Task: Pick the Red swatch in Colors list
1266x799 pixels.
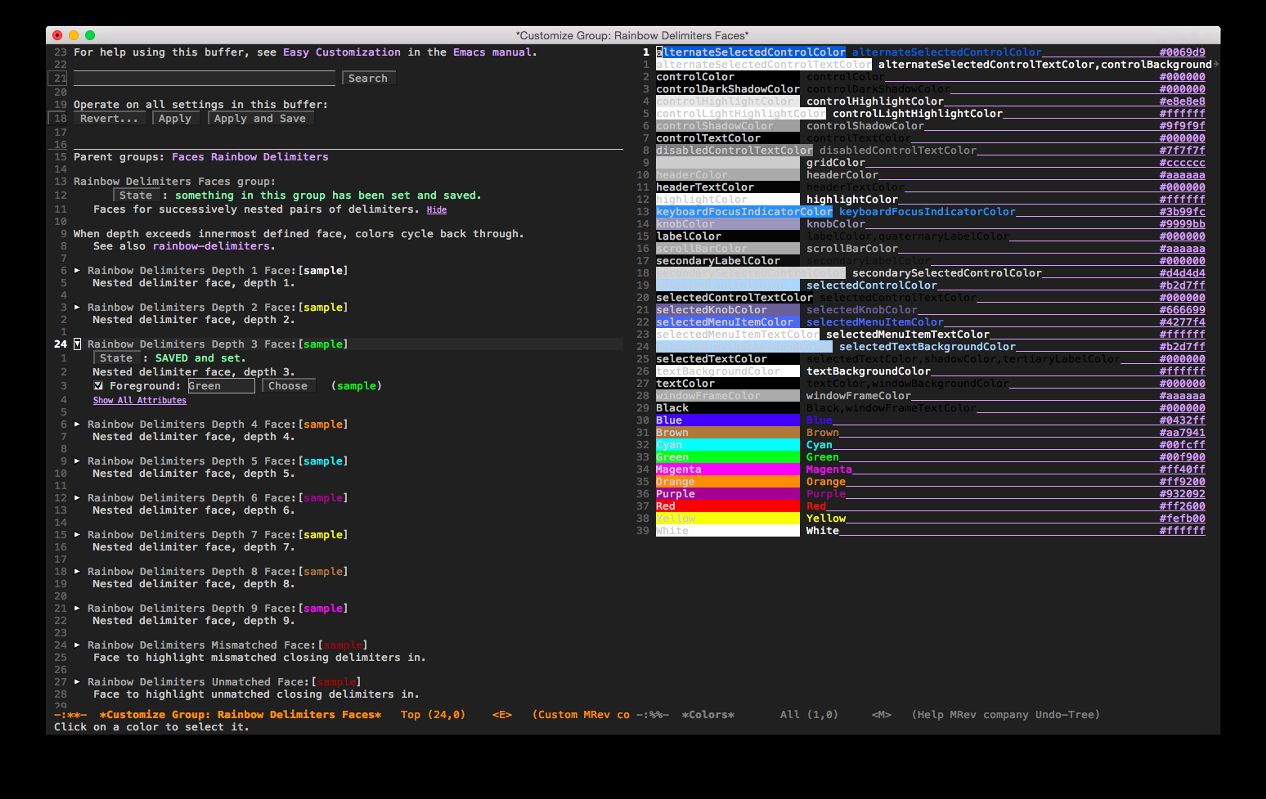Action: [728, 506]
